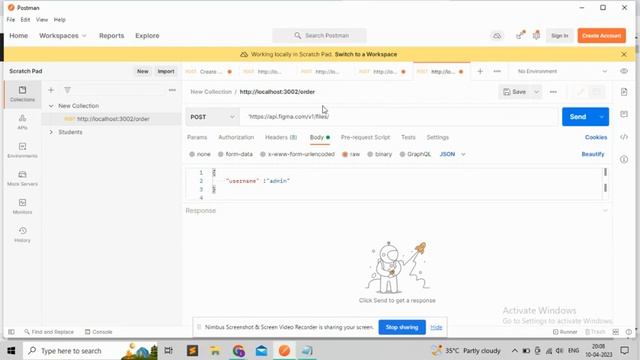Image resolution: width=640 pixels, height=360 pixels.
Task: Click Import in Scratch Pad header
Action: 166,71
